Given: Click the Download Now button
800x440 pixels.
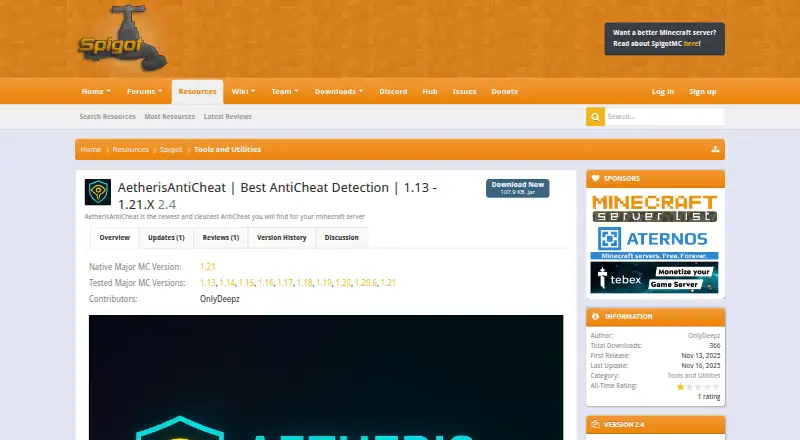Looking at the screenshot, I should 517,188.
